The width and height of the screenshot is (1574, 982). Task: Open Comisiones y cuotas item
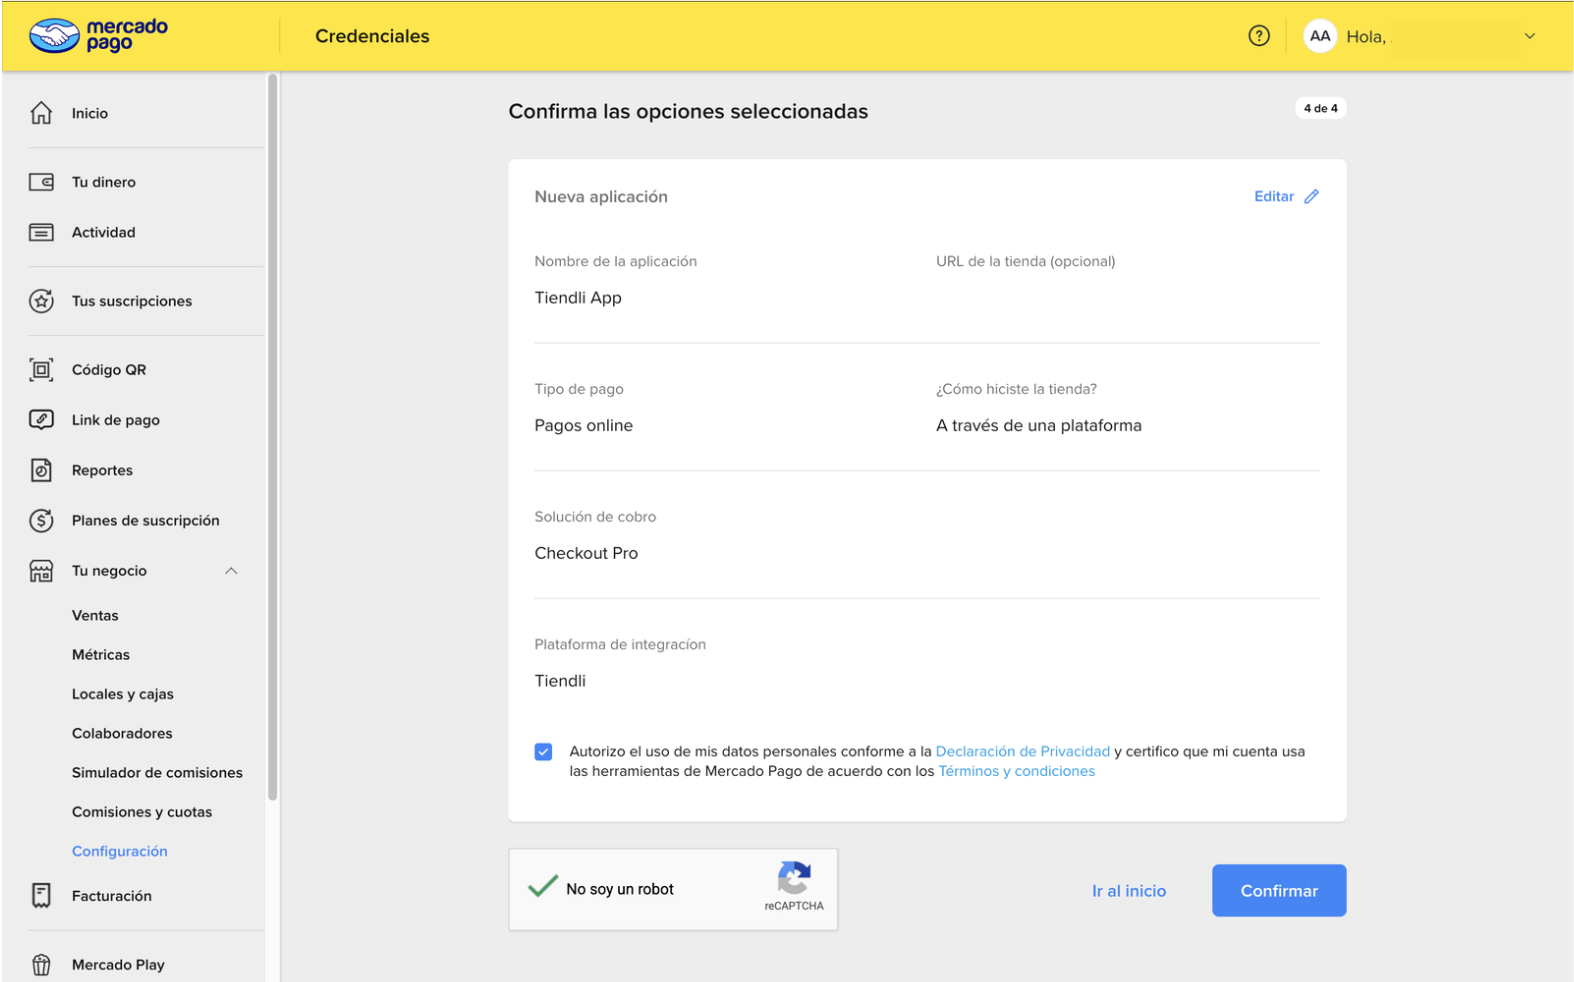tap(142, 812)
